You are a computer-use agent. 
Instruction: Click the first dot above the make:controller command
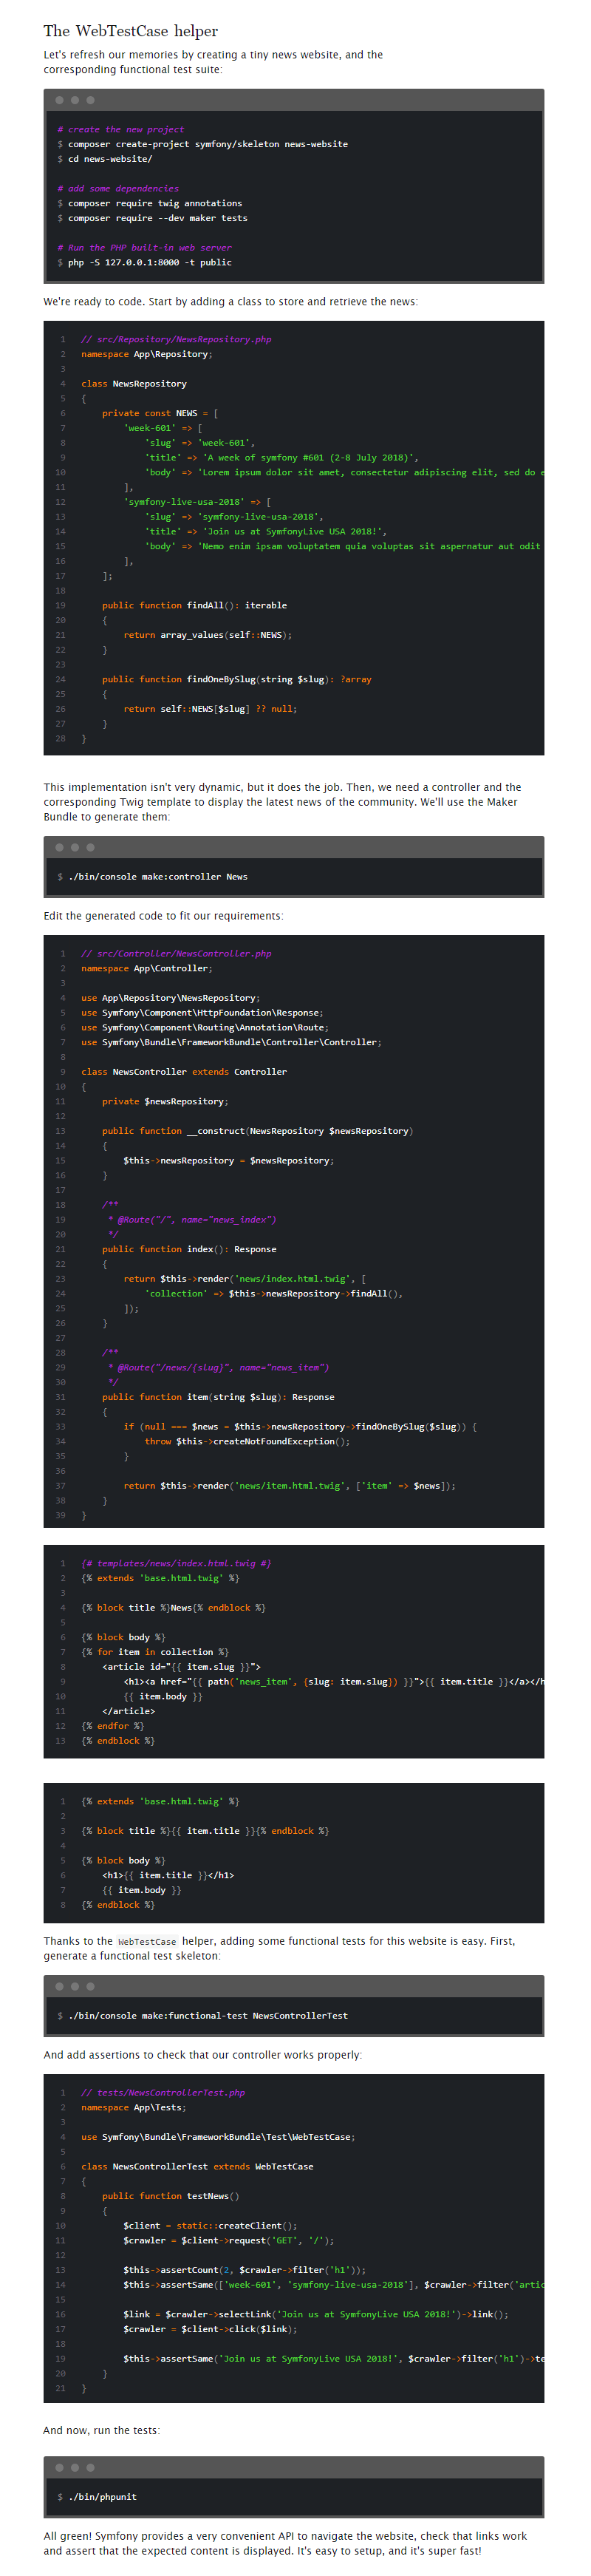click(59, 847)
